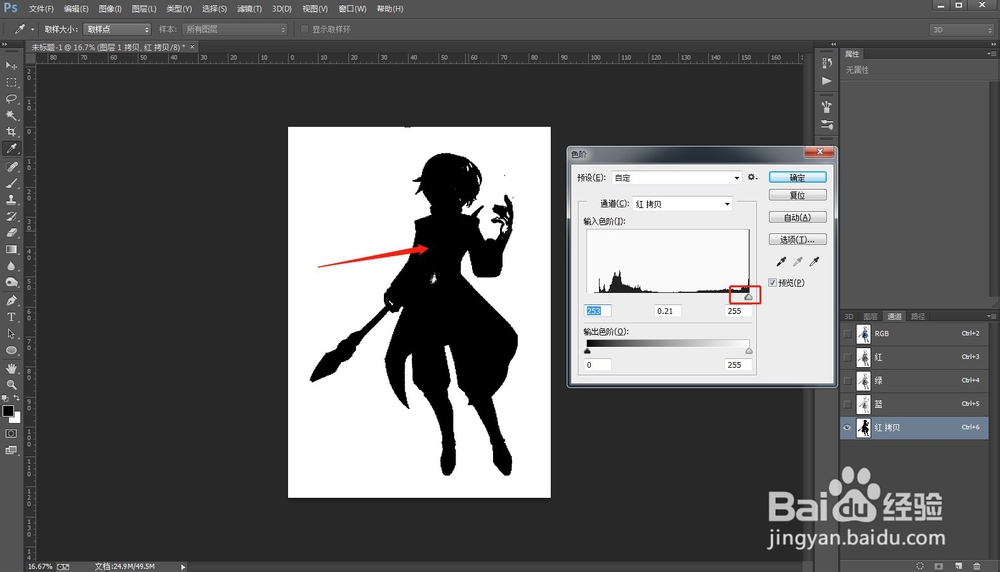Switch to the 路径 panel tab

click(918, 316)
